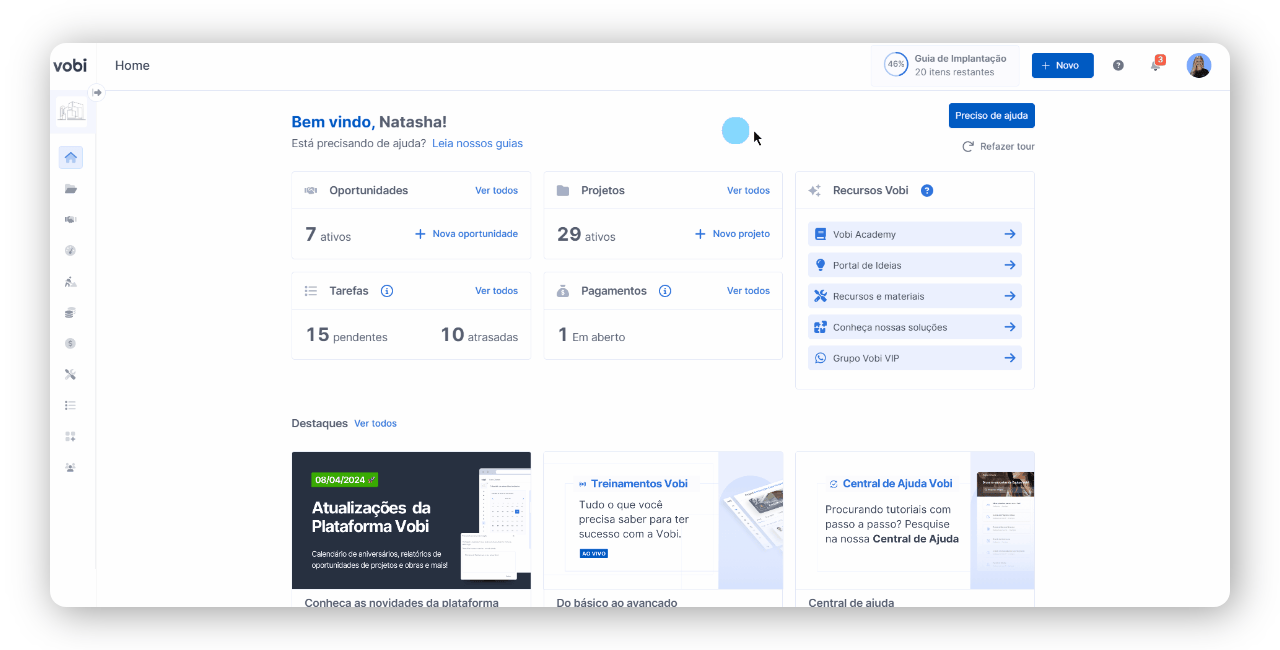This screenshot has height=650, width=1280.
Task: Click Ver todos in Tarefas card
Action: pos(496,291)
